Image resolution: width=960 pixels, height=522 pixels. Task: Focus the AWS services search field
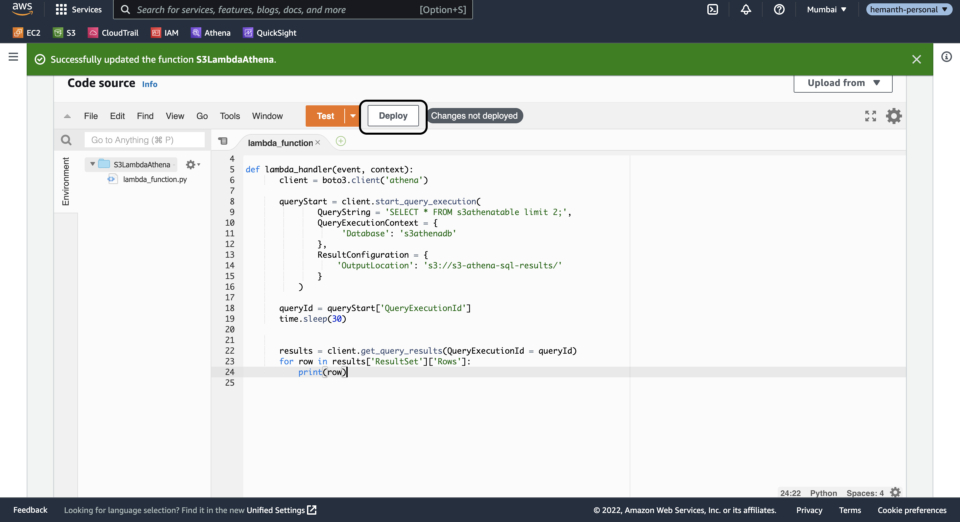tap(293, 9)
